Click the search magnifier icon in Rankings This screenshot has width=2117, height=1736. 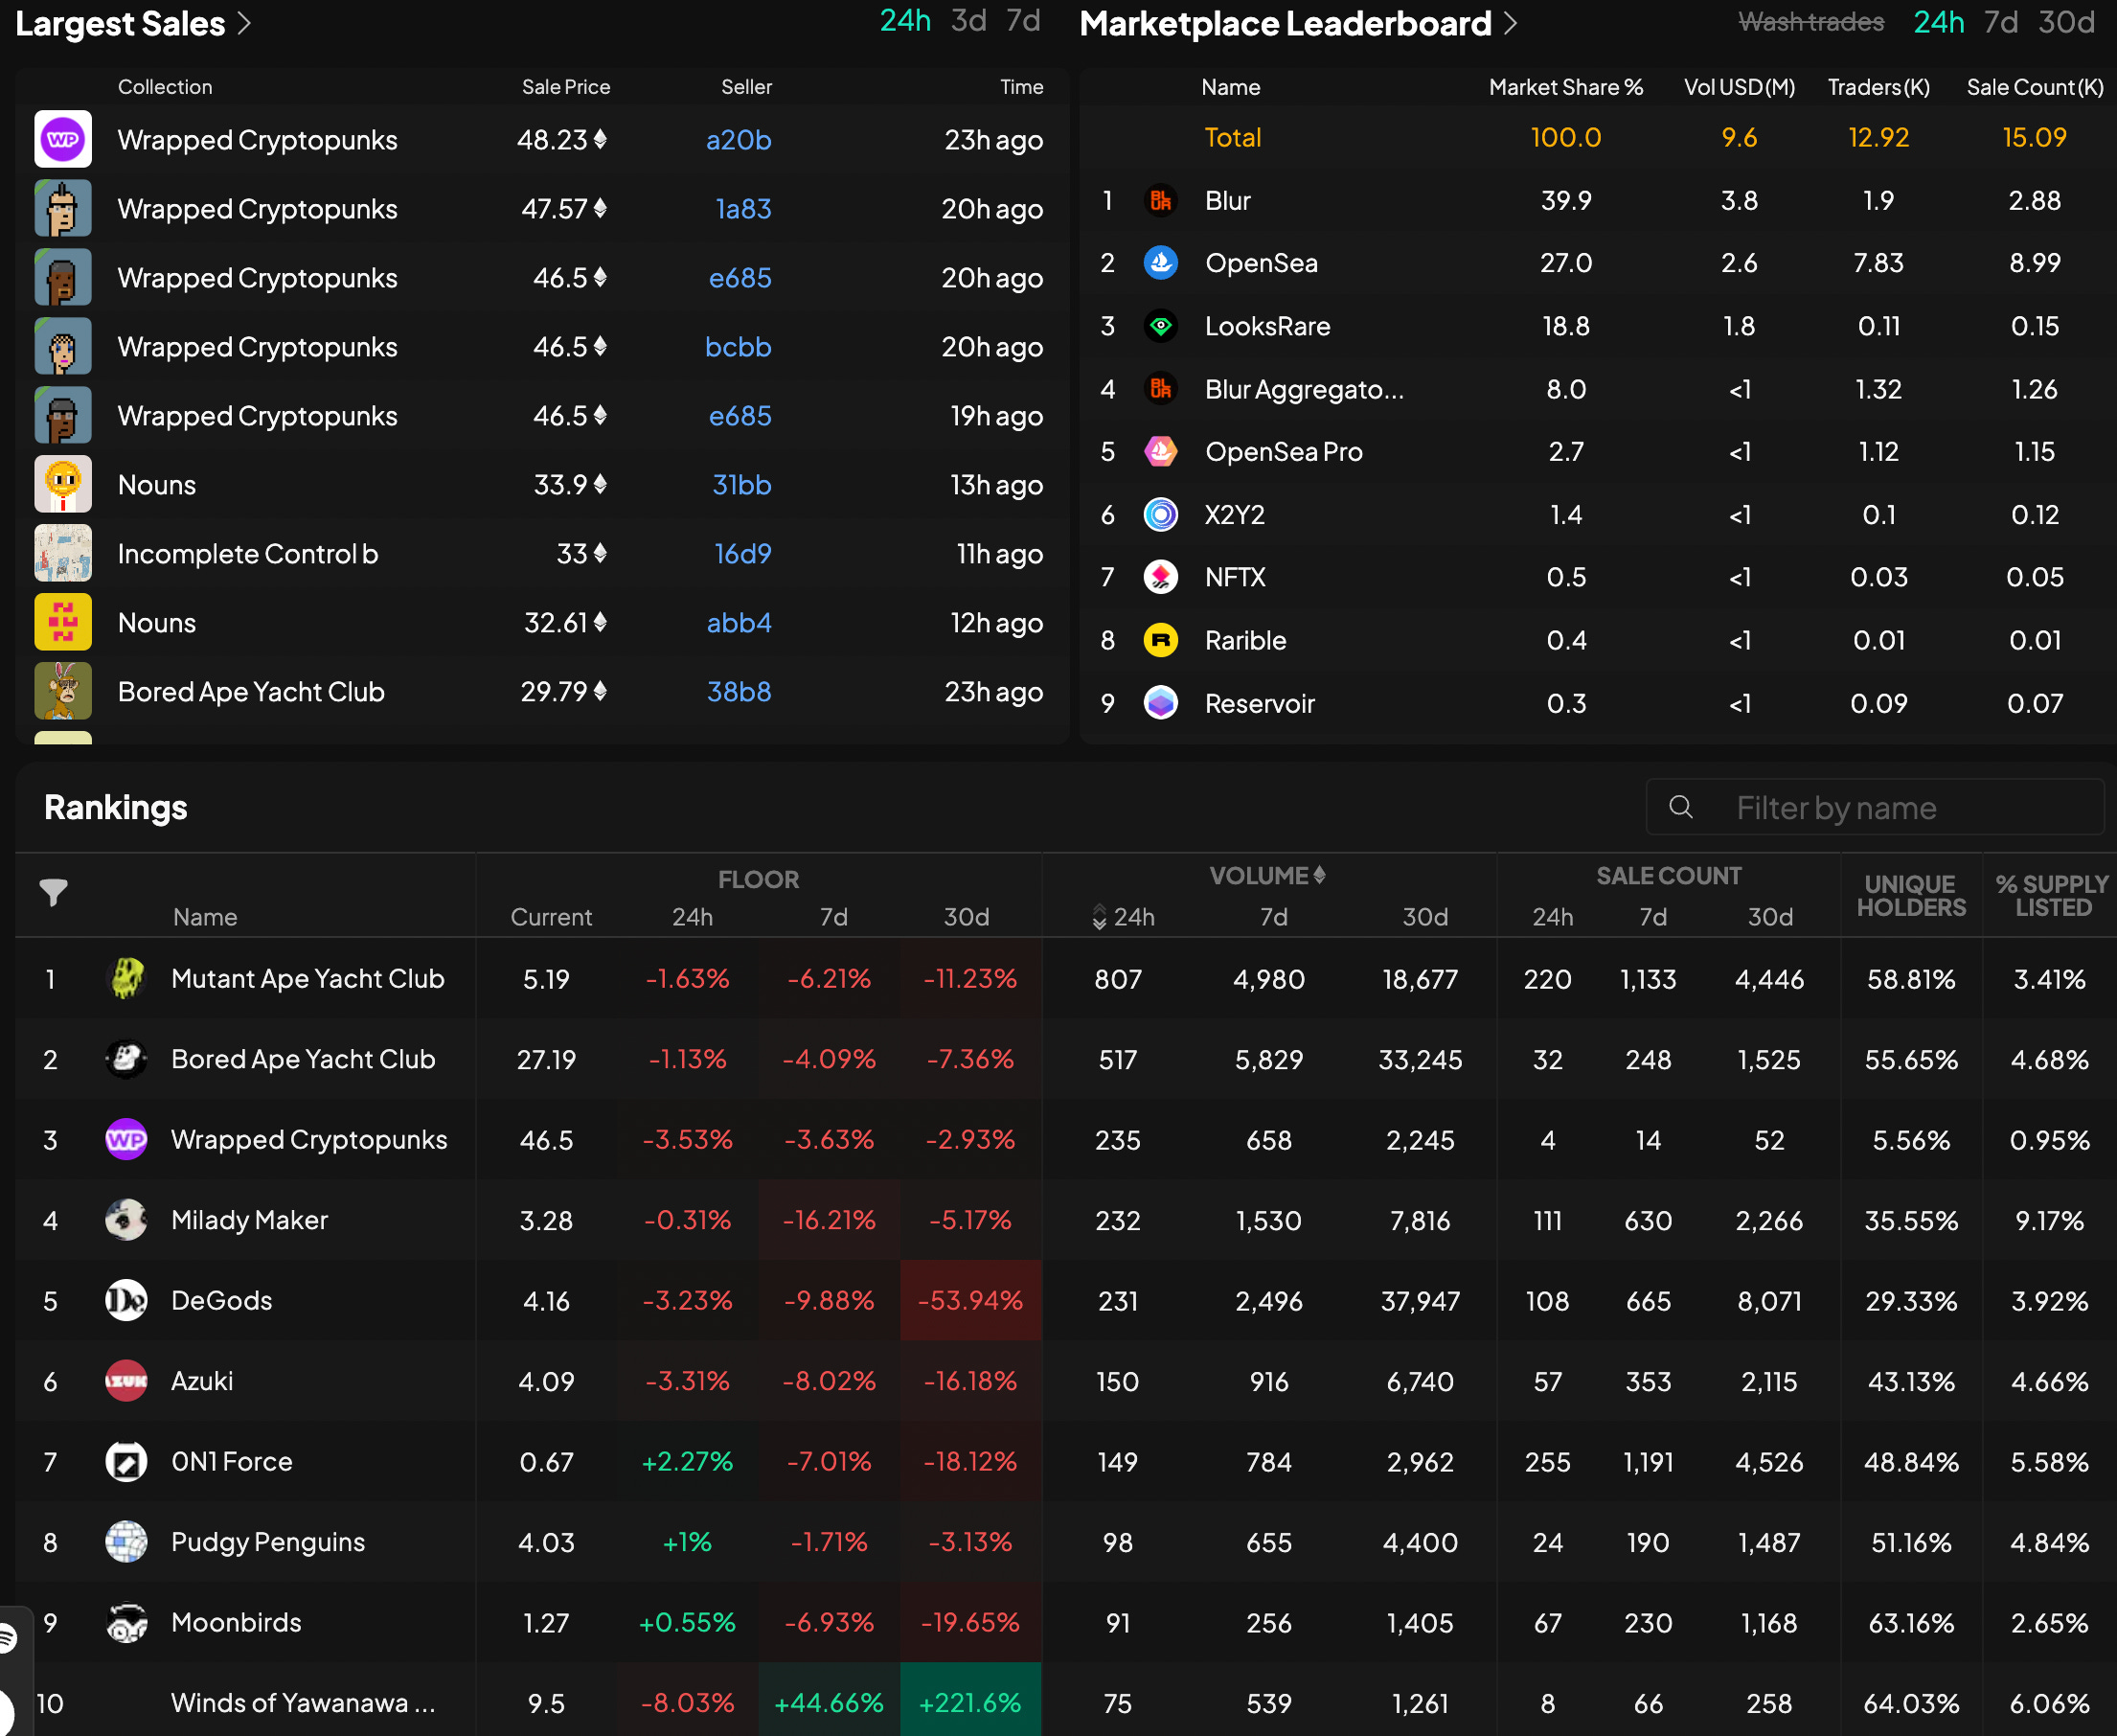click(1681, 807)
